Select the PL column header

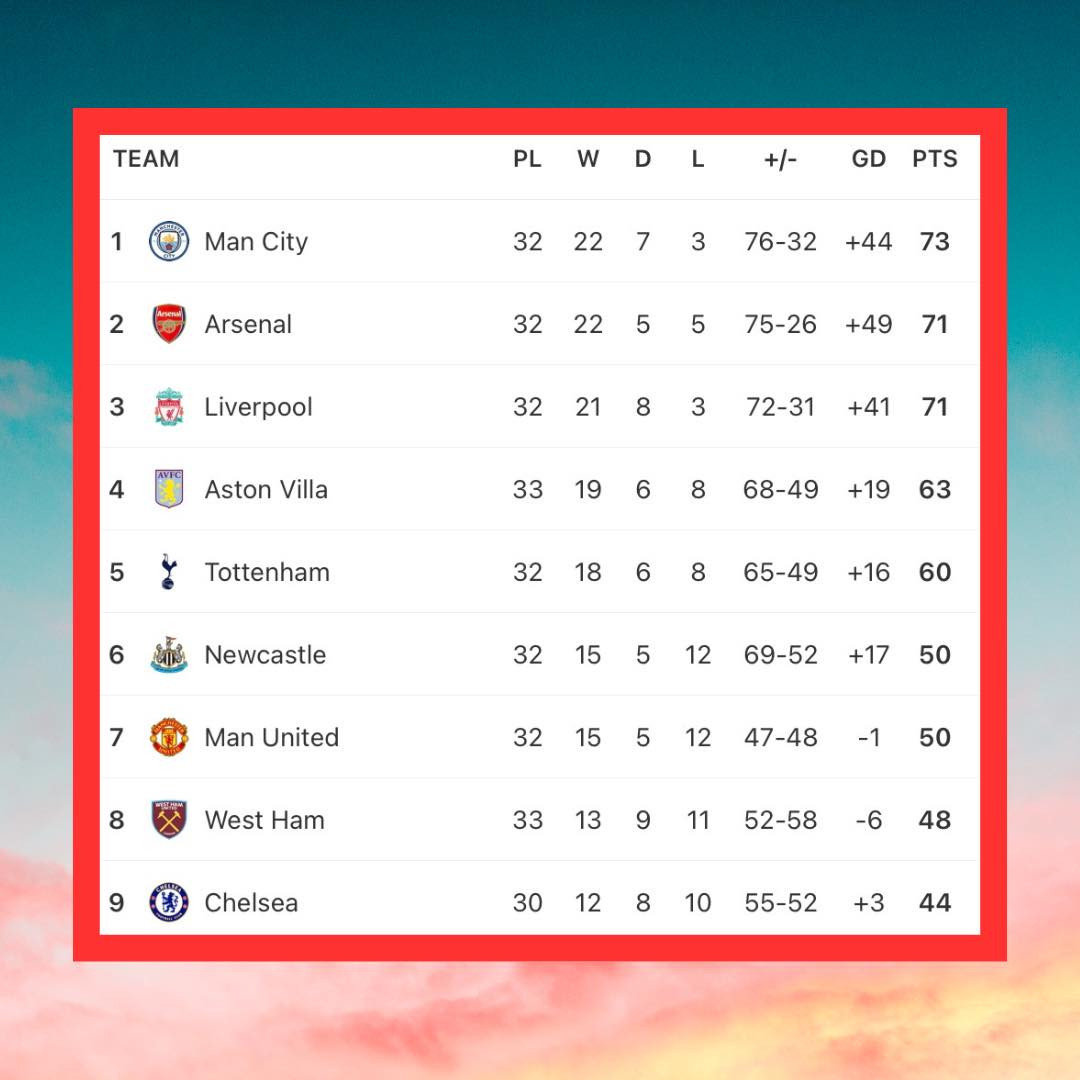pyautogui.click(x=527, y=159)
